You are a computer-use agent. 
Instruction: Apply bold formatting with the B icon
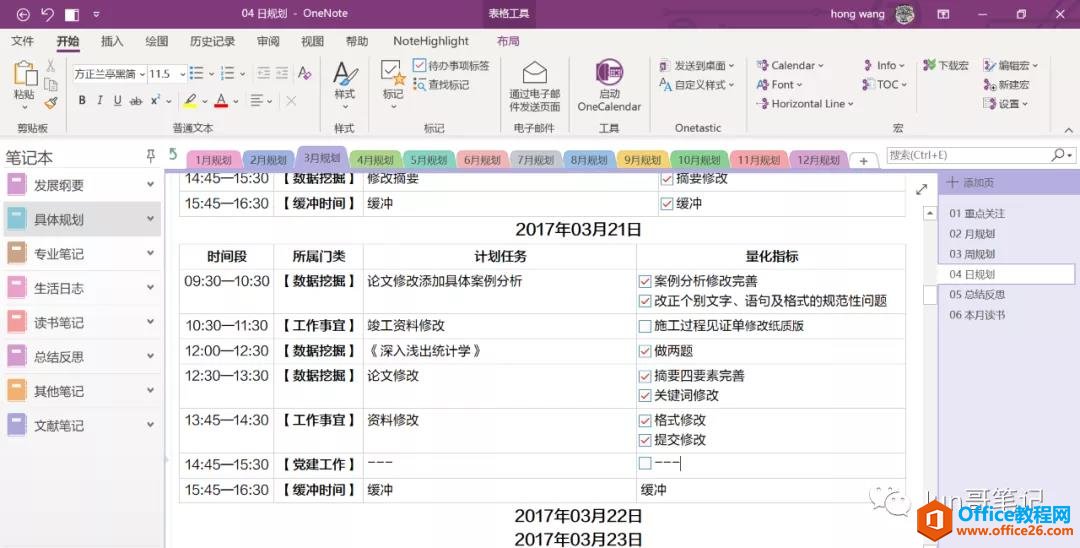pyautogui.click(x=82, y=101)
